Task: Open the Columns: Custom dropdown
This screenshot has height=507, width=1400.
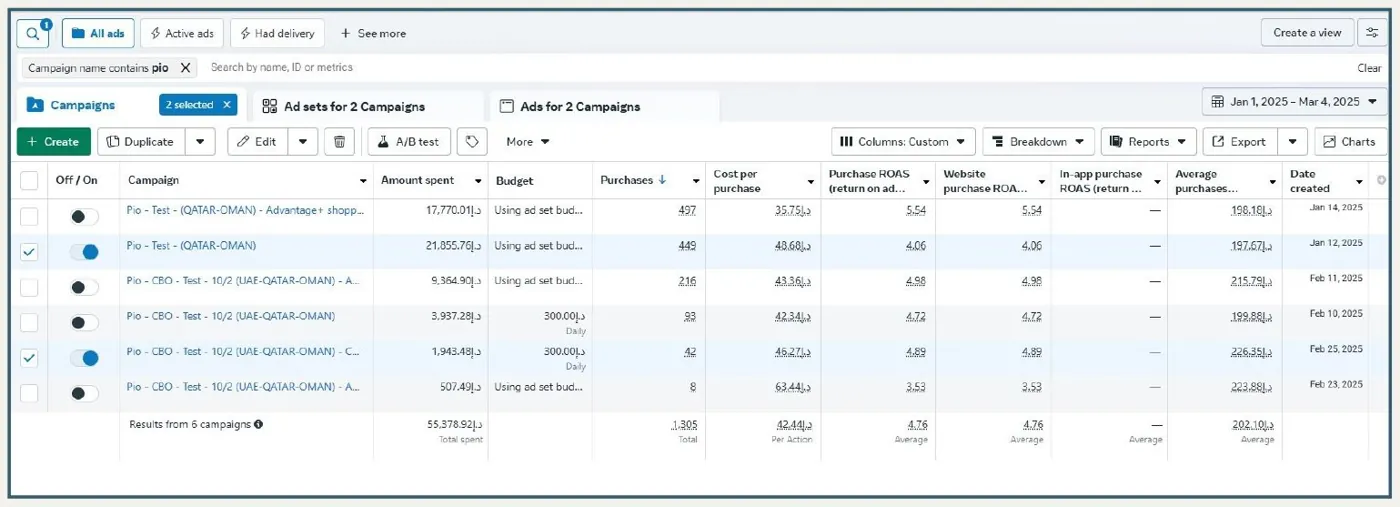Action: click(x=904, y=142)
